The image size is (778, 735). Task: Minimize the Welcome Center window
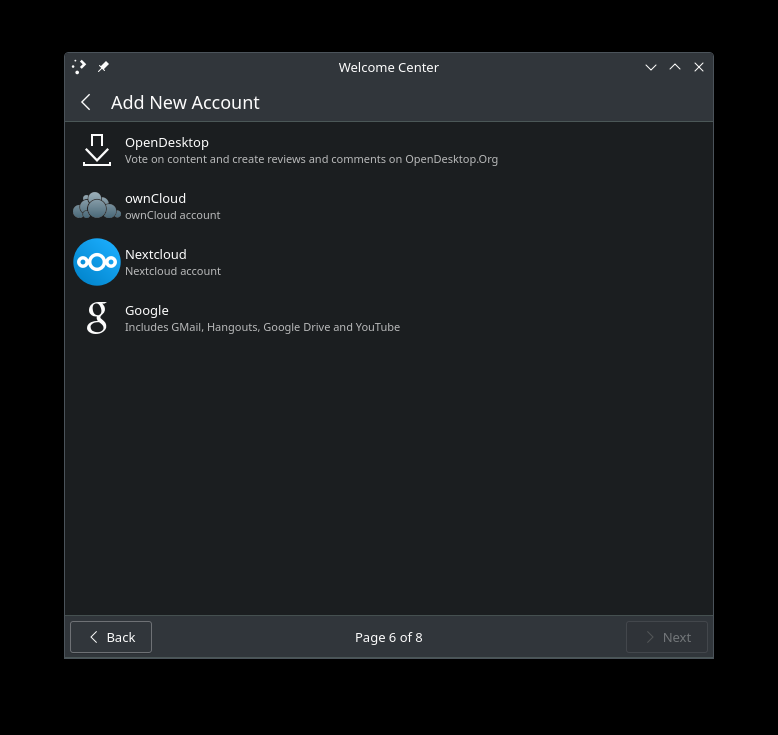pyautogui.click(x=651, y=67)
